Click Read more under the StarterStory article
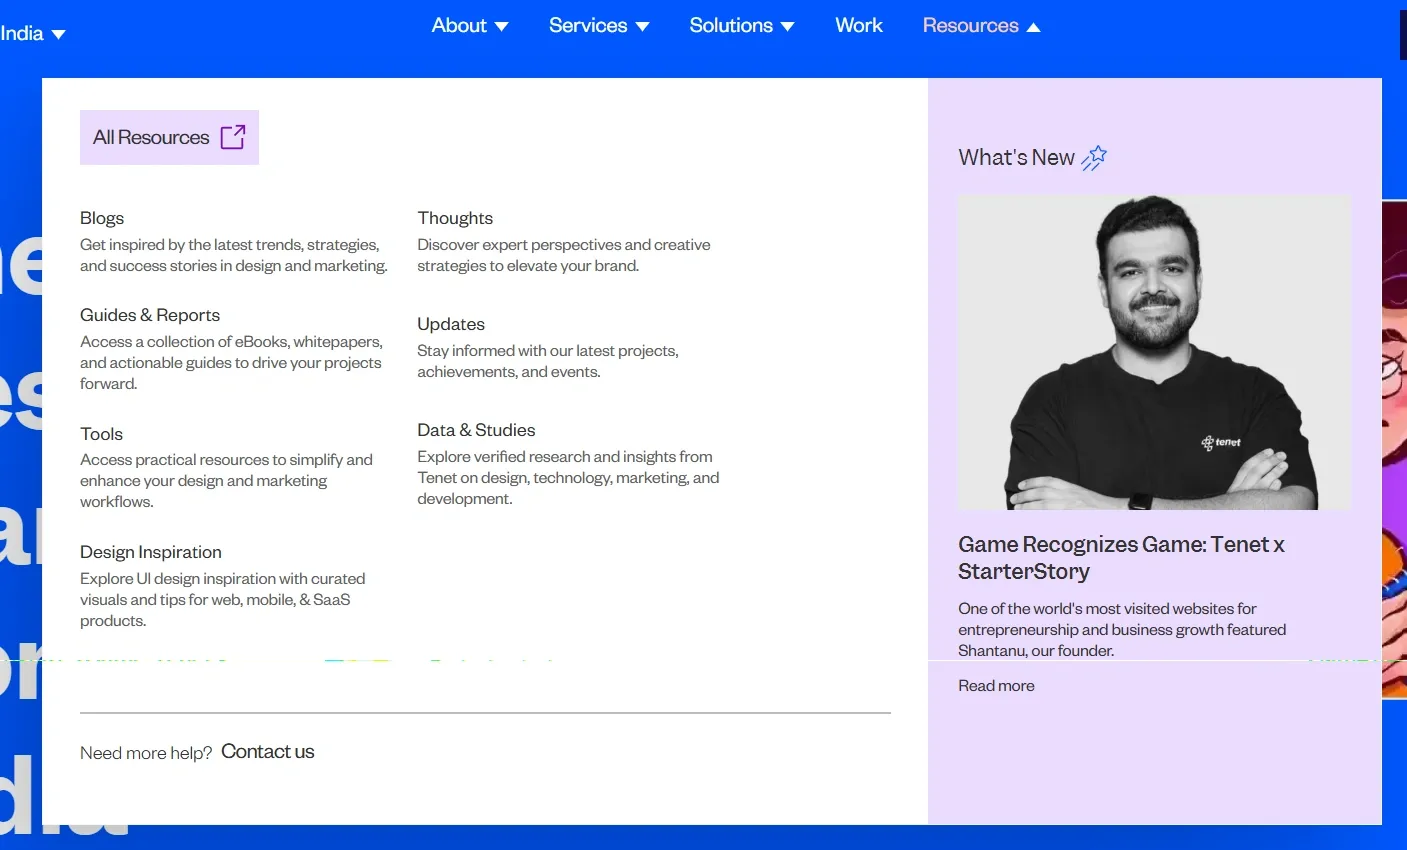 (996, 686)
